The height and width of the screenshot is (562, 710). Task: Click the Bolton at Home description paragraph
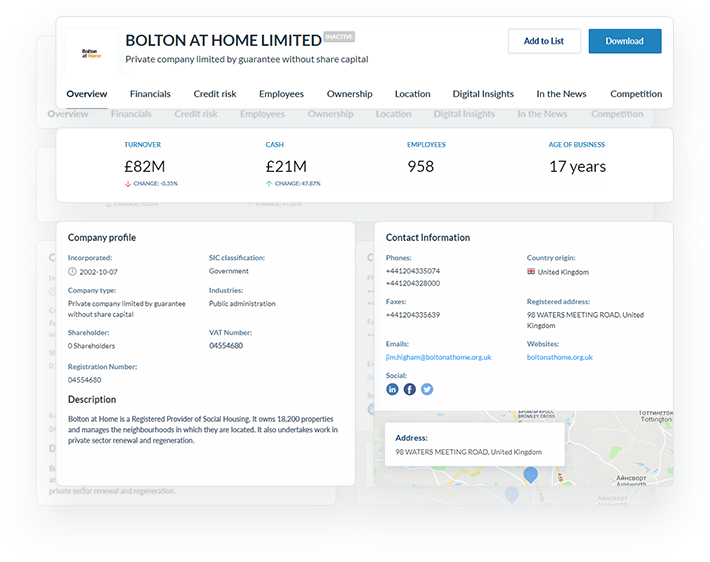click(x=203, y=429)
